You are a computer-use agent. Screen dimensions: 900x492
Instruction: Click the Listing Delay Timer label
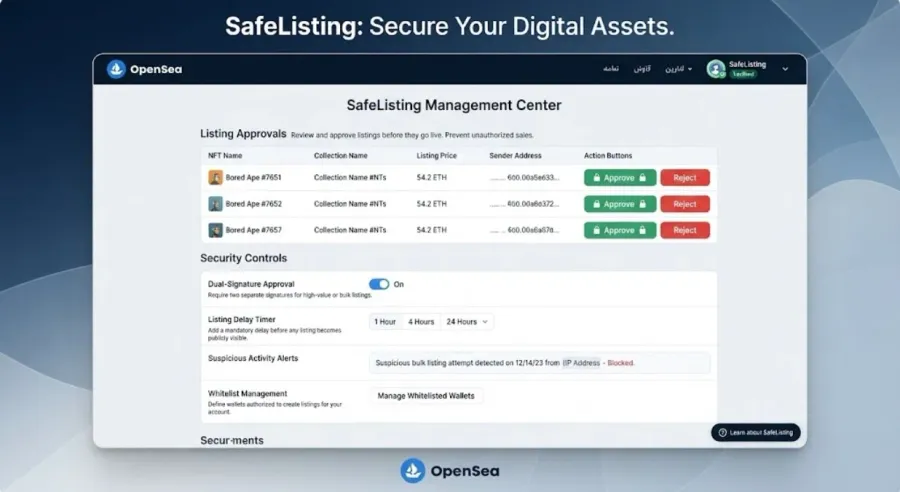coord(242,320)
